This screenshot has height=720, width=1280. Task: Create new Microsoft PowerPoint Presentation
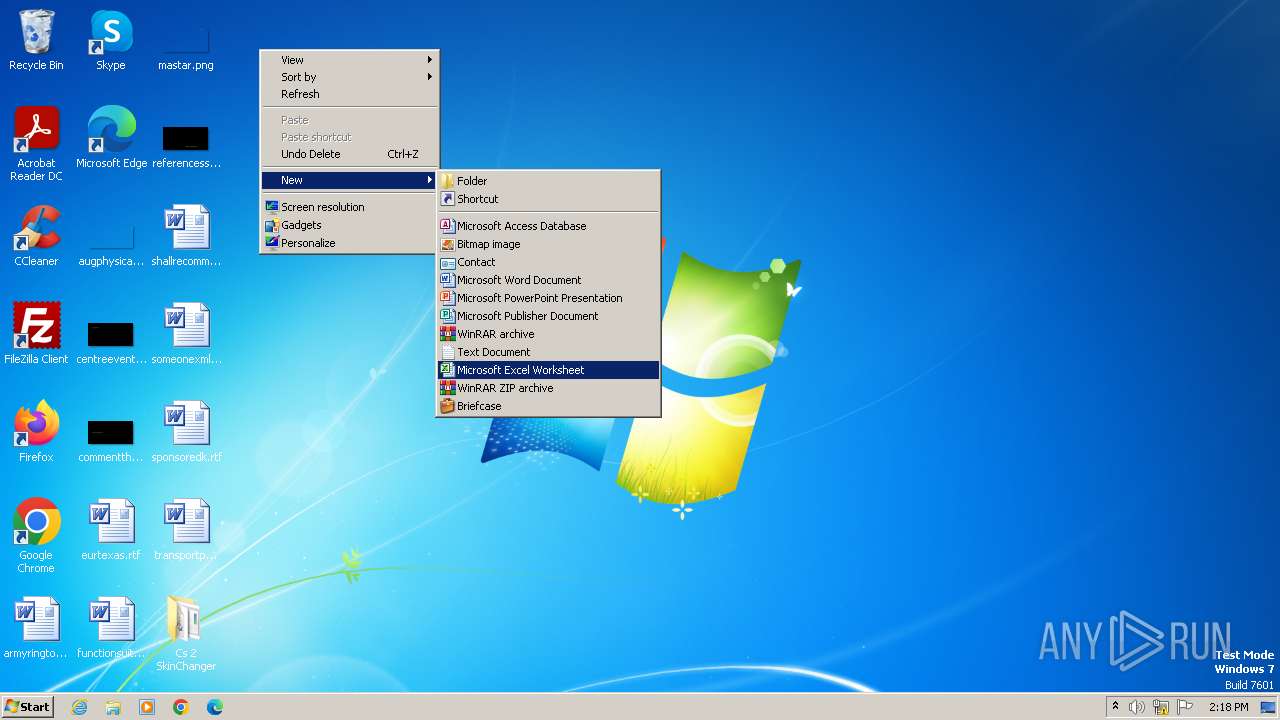pyautogui.click(x=548, y=298)
